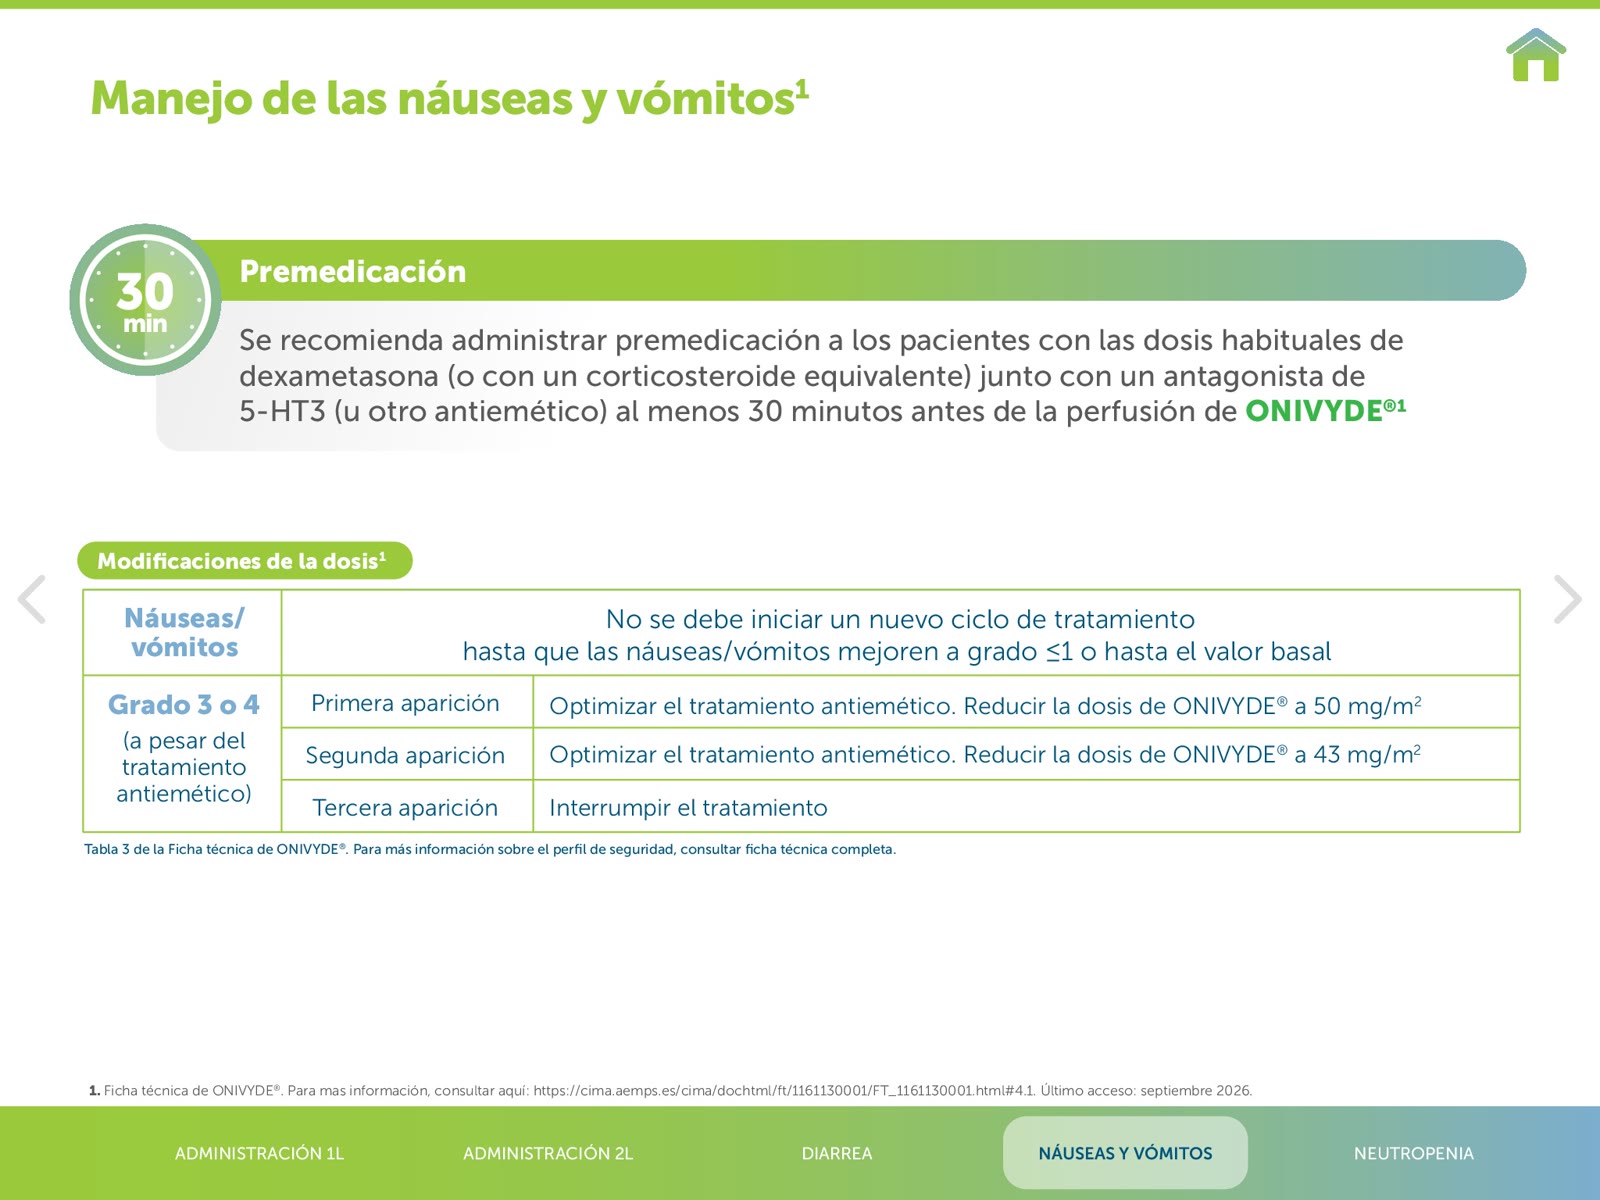Click the Segunda aparición cell
This screenshot has height=1200, width=1600.
[x=405, y=755]
